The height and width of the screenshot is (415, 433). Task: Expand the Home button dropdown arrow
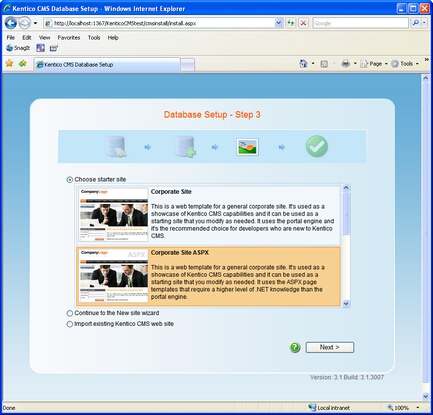(x=313, y=64)
